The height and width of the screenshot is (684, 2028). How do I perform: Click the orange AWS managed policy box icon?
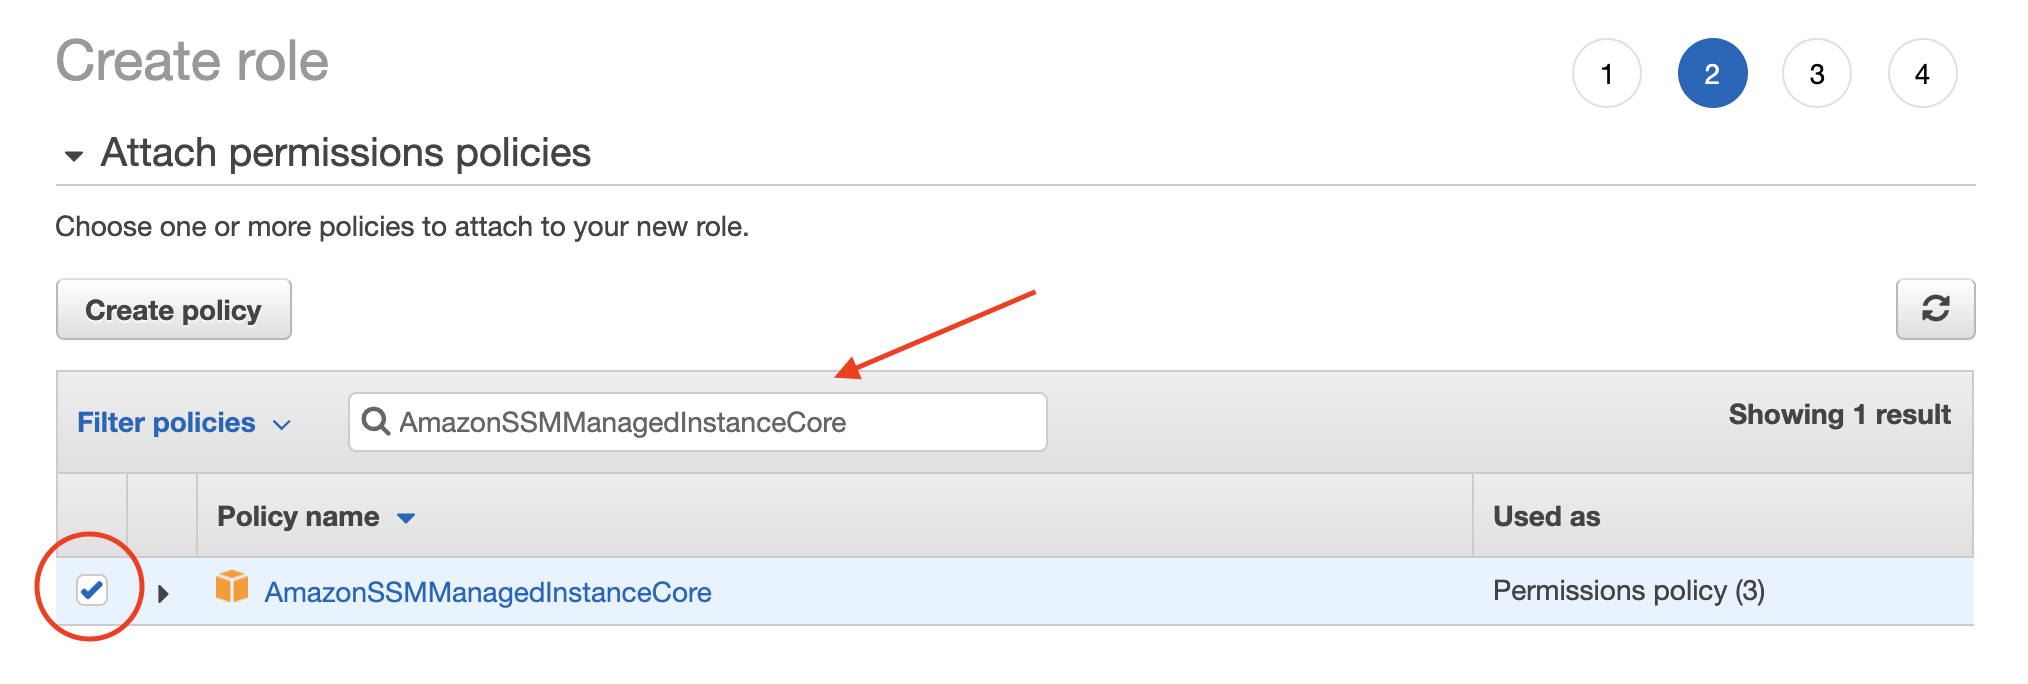232,587
